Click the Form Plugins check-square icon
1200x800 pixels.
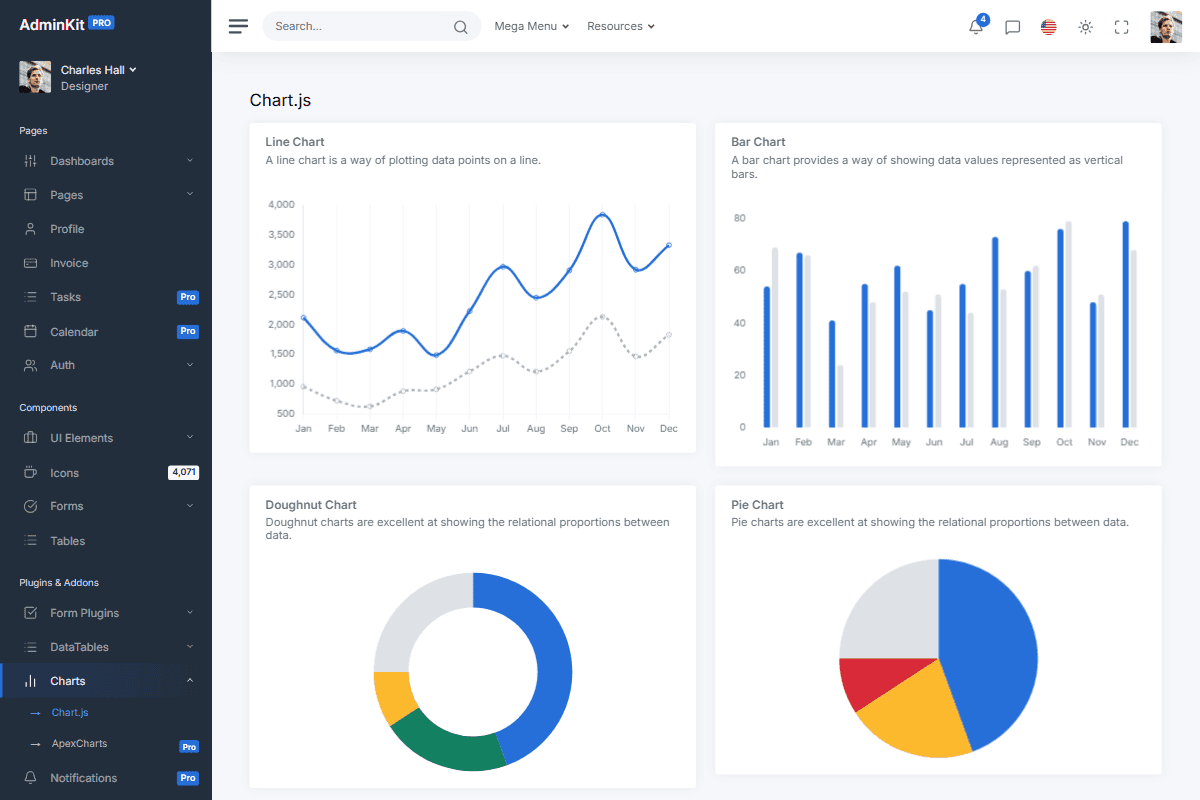click(30, 613)
